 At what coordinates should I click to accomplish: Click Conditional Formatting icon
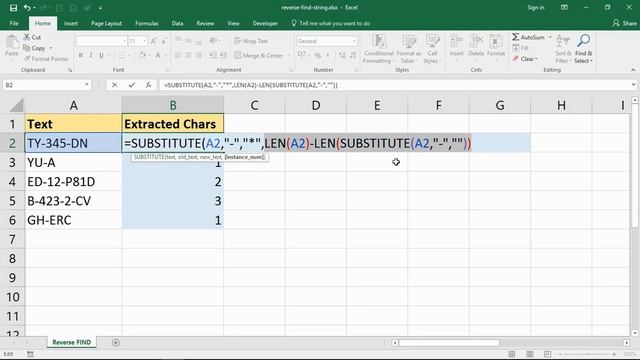[x=379, y=42]
